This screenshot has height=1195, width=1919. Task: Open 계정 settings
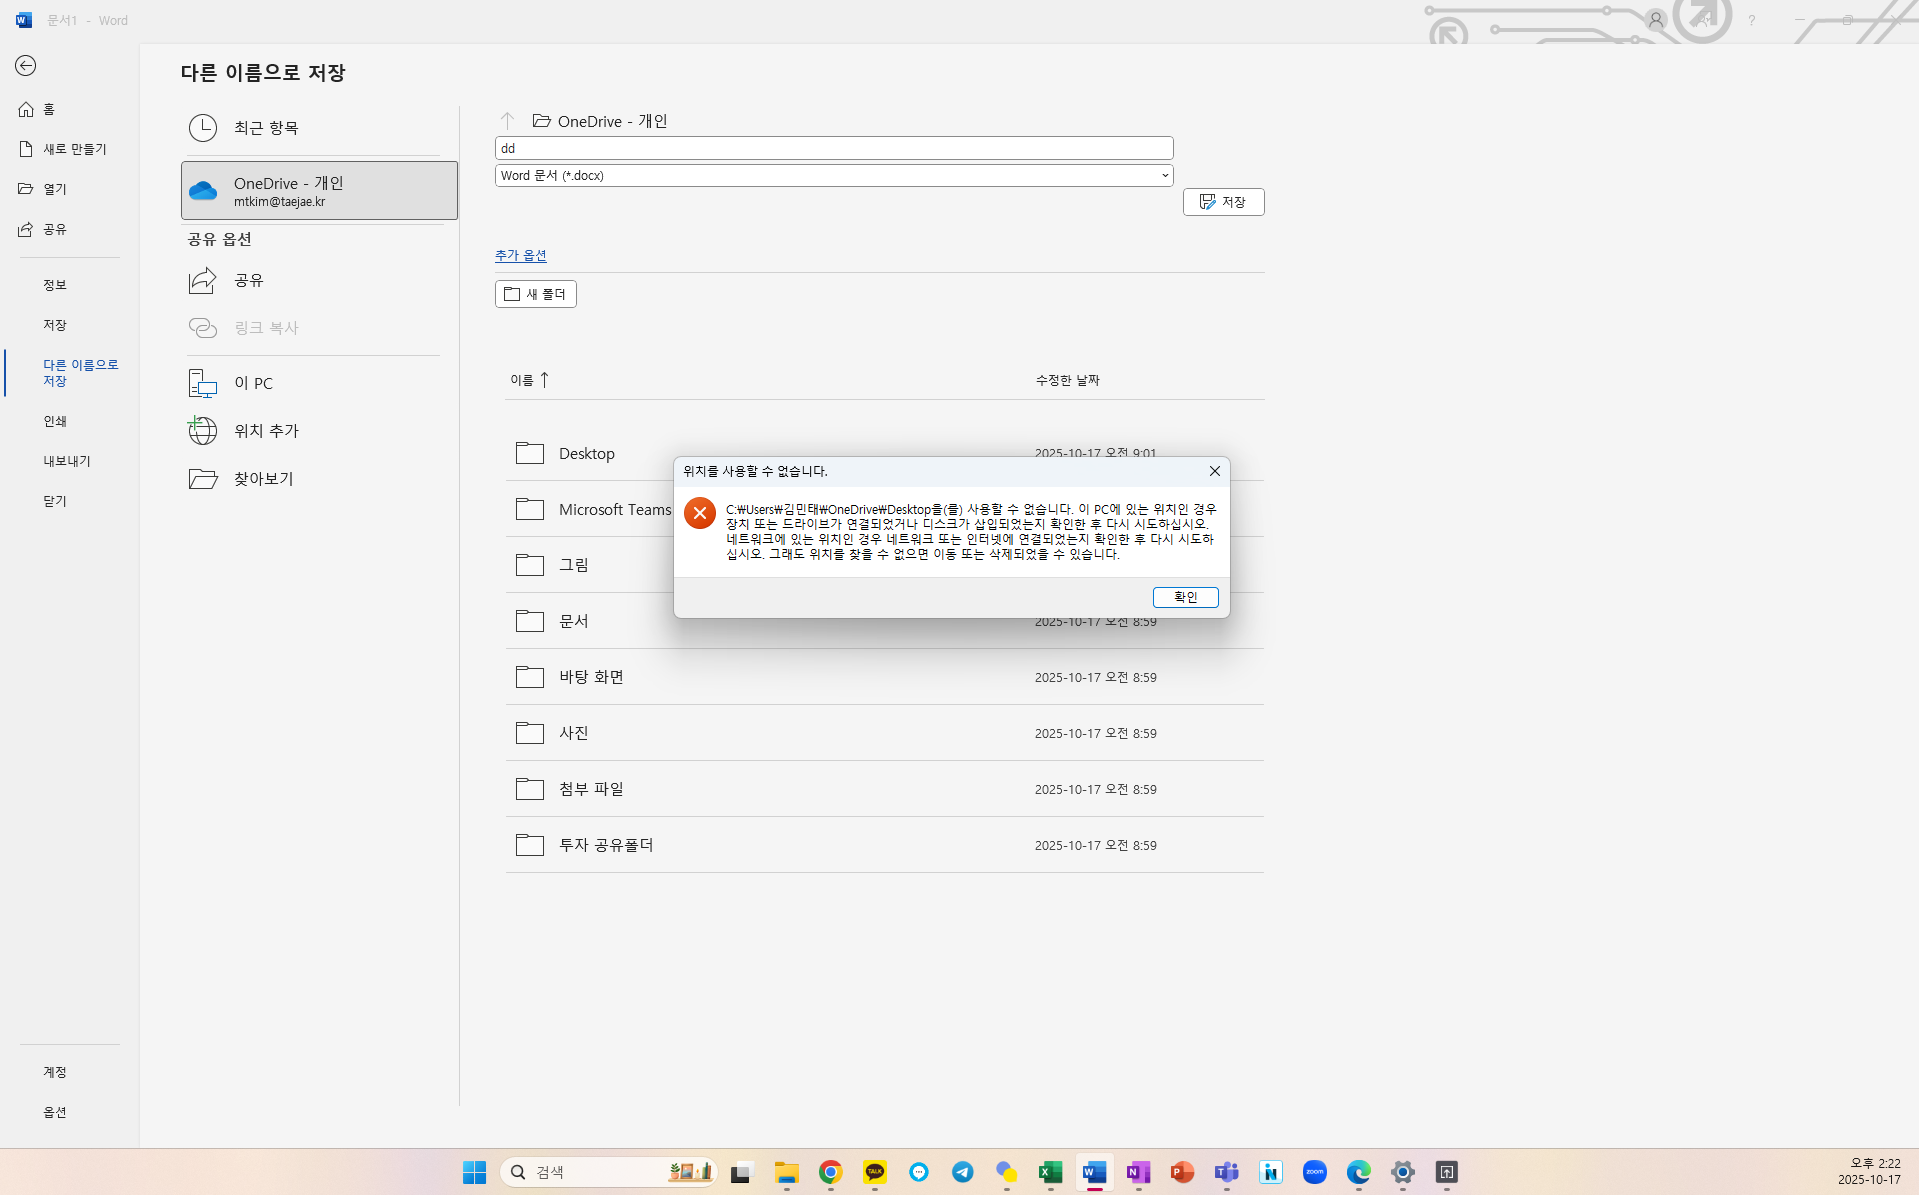click(55, 1072)
